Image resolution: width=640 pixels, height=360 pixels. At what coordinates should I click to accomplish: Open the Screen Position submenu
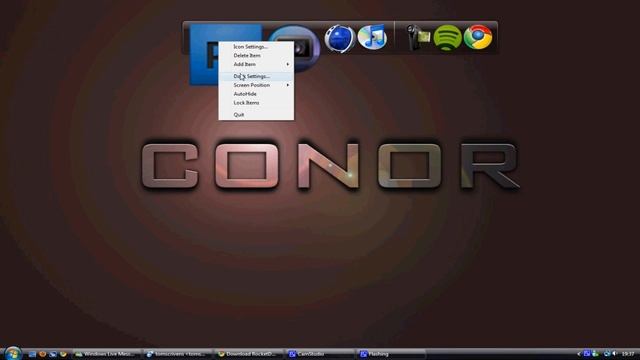click(x=256, y=85)
